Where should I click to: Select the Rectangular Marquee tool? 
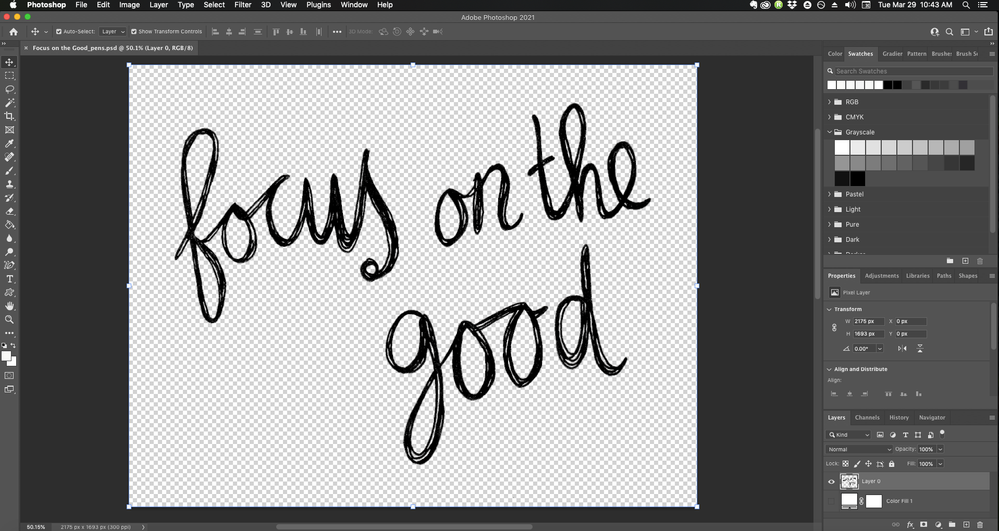pyautogui.click(x=10, y=76)
